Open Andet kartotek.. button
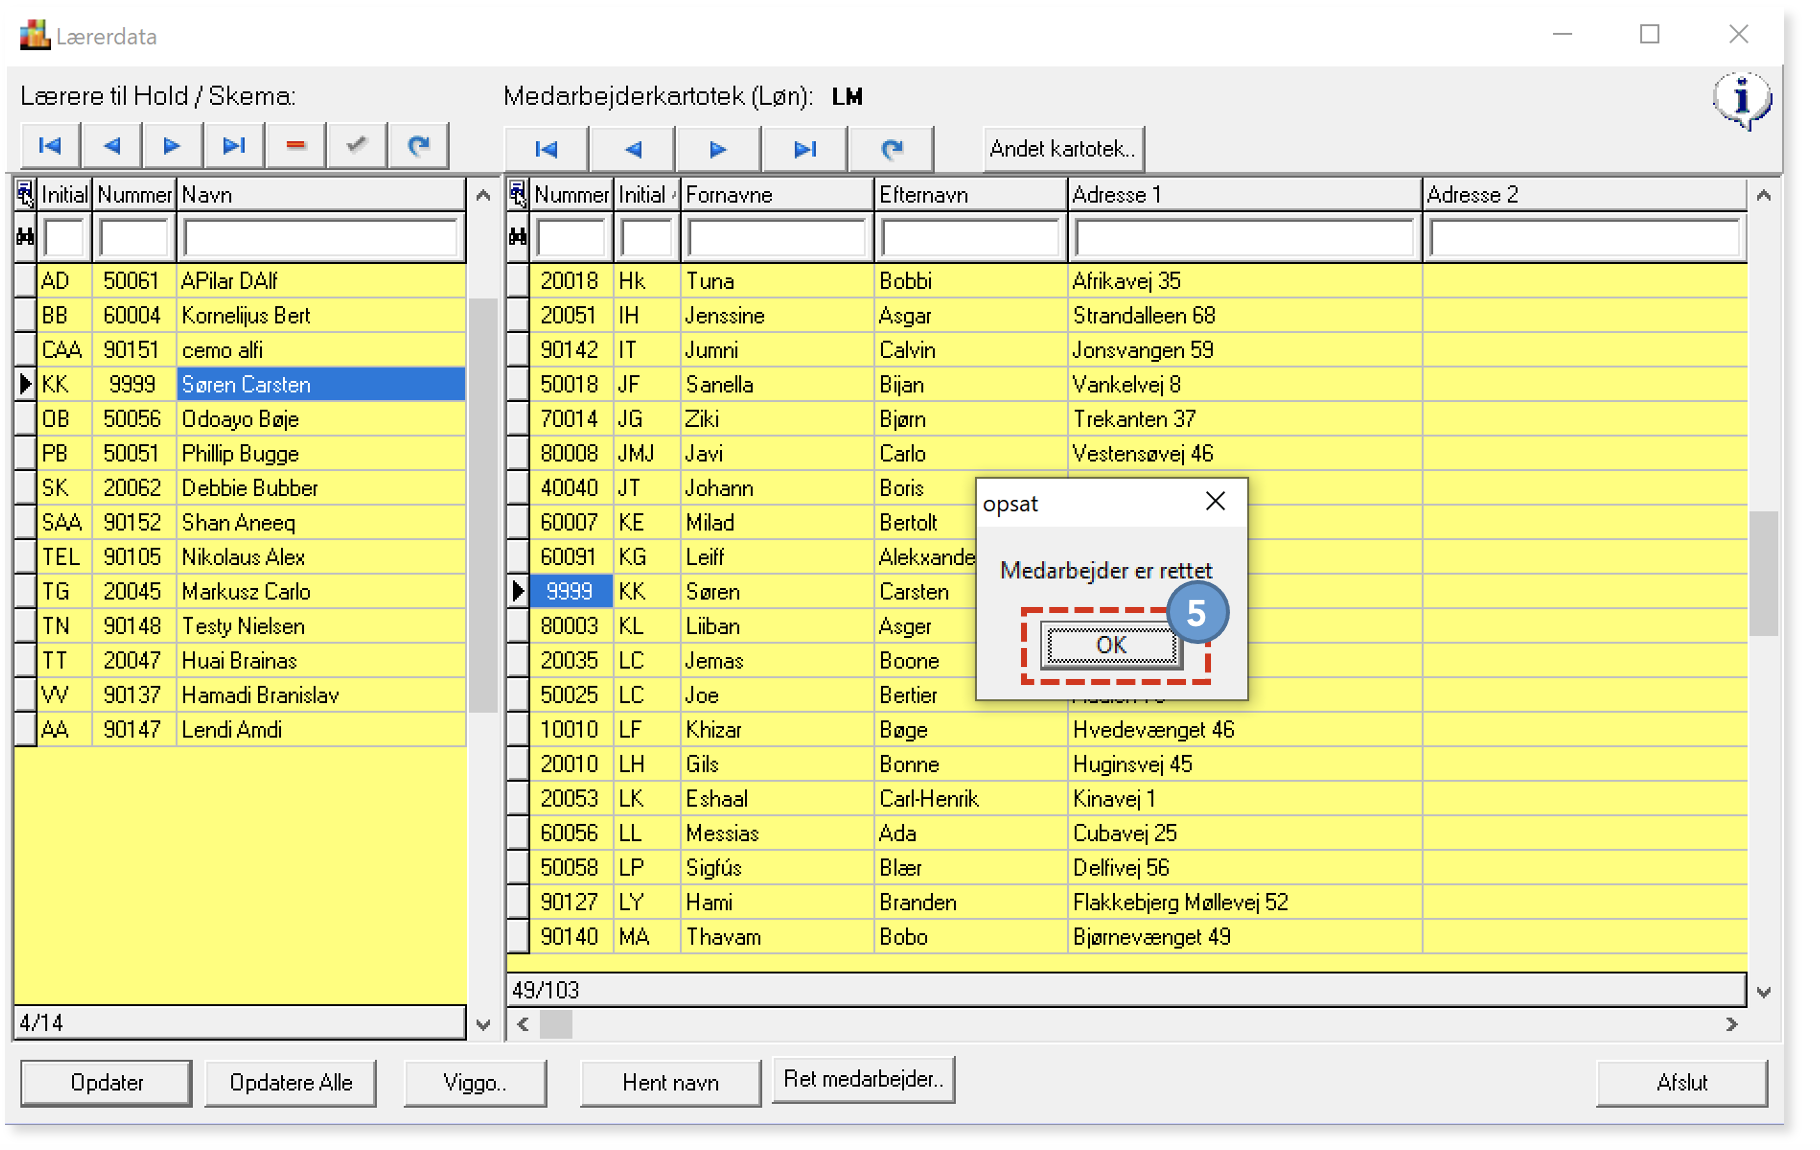 point(1063,149)
